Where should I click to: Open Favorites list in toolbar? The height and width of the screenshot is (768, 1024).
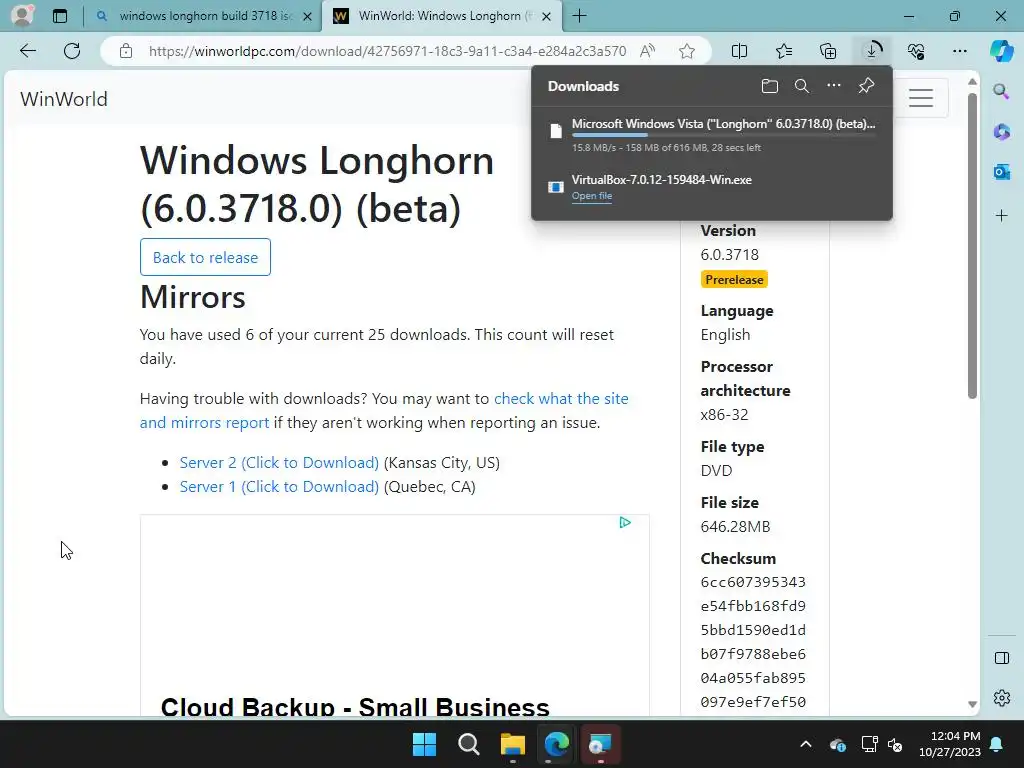tap(784, 51)
